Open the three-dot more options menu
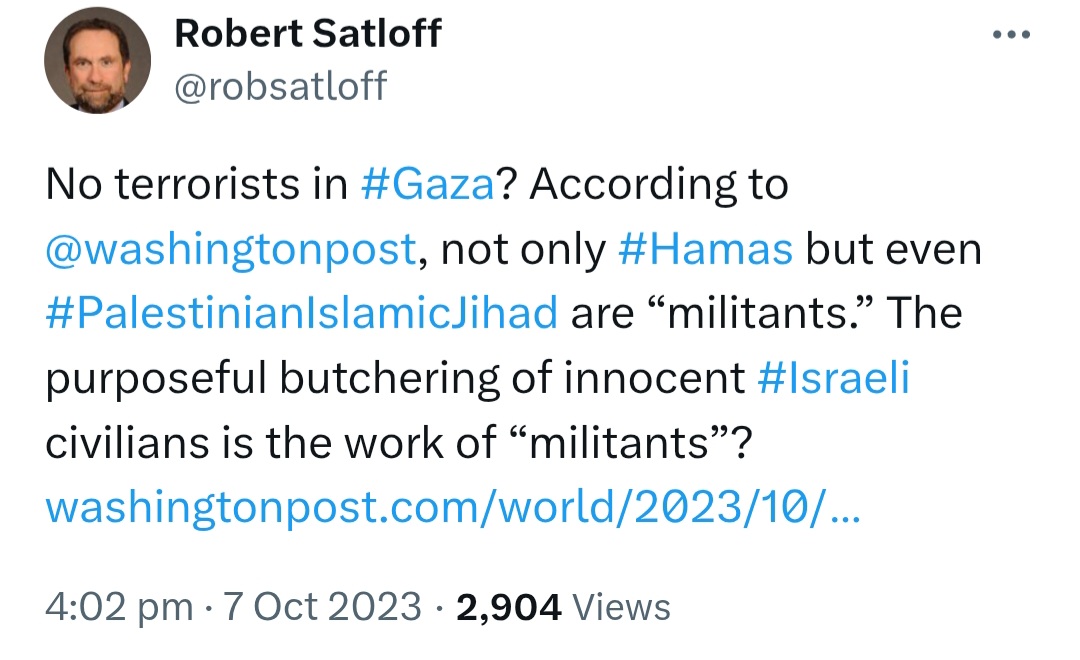Viewport: 1080px width, 660px height. [x=1011, y=35]
